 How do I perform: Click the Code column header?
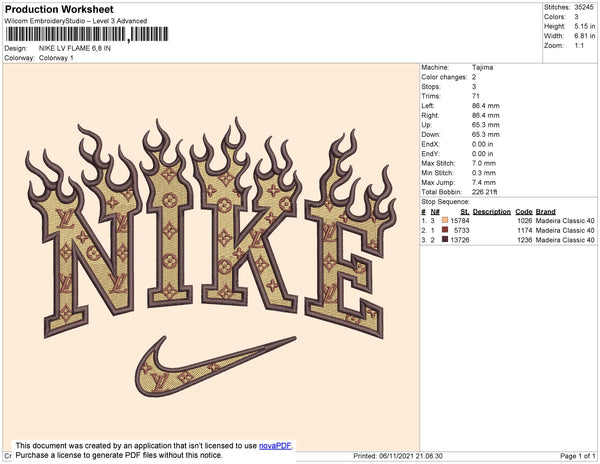coord(524,212)
